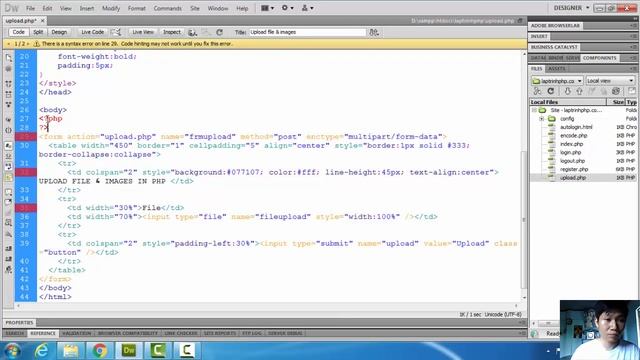
Task: Click the Preview in browser globe icon
Action: pyautogui.click(x=193, y=32)
